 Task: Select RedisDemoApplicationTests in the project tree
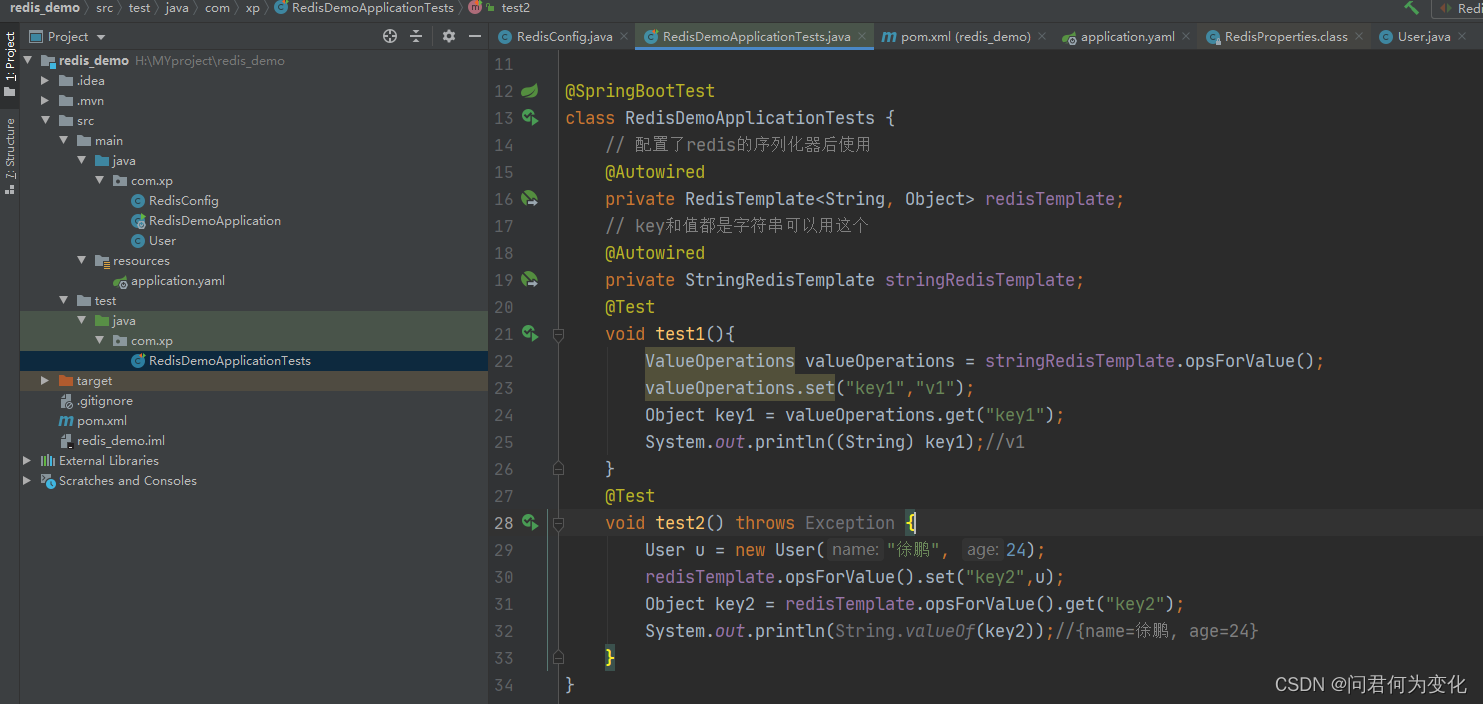pyautogui.click(x=230, y=361)
